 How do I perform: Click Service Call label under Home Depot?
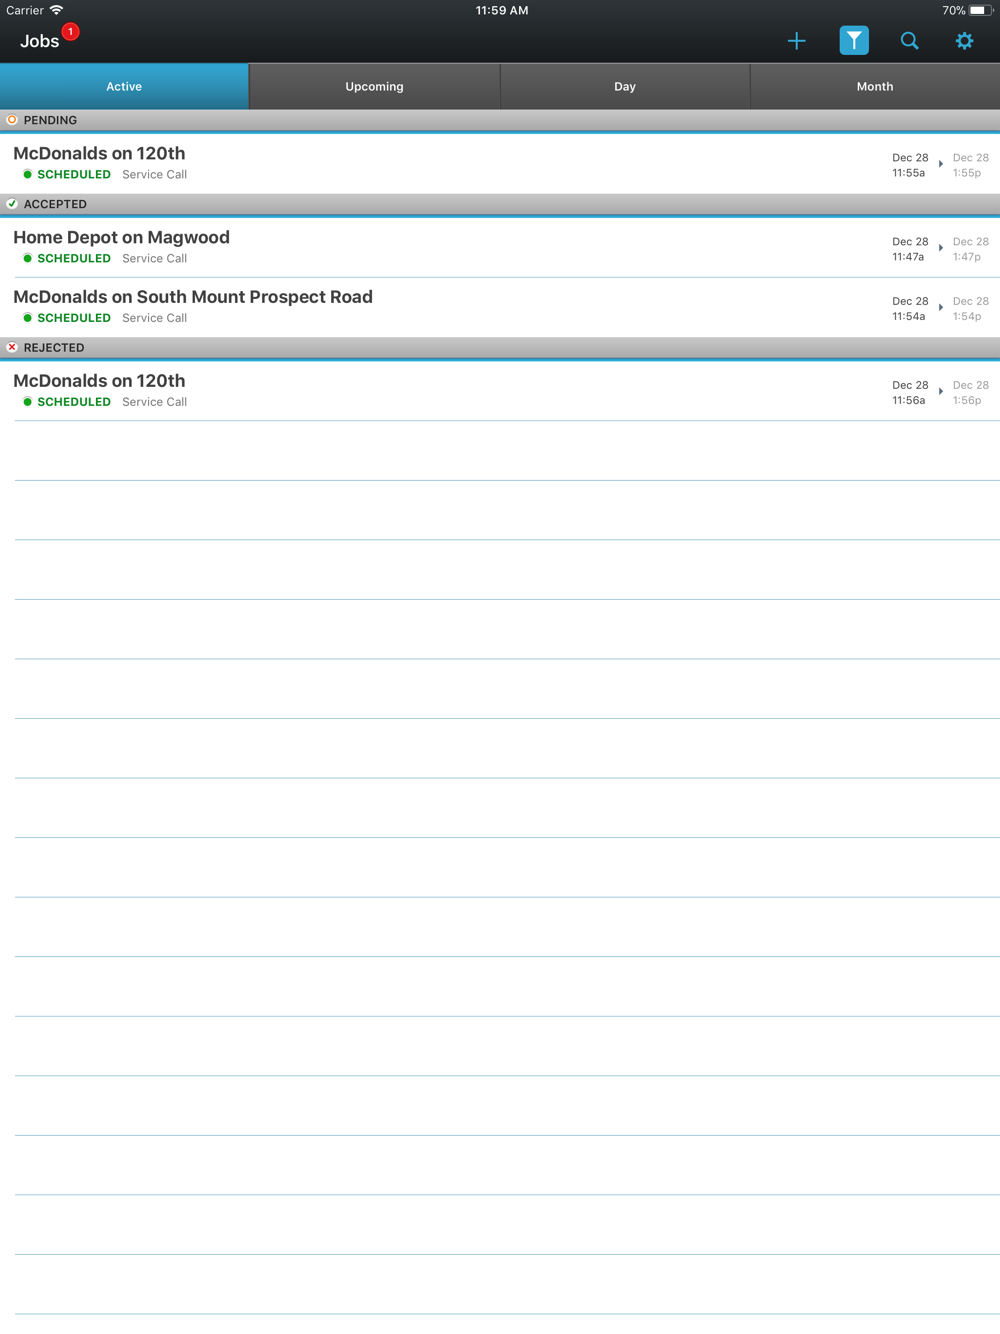pyautogui.click(x=154, y=259)
